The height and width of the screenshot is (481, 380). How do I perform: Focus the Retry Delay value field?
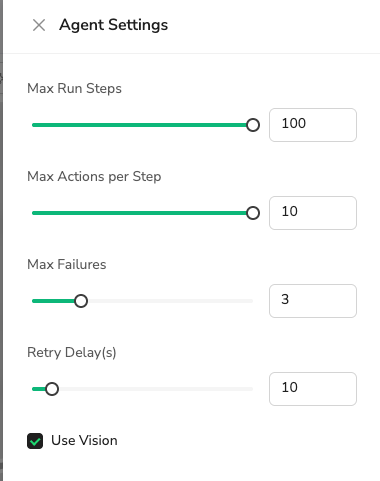point(313,389)
